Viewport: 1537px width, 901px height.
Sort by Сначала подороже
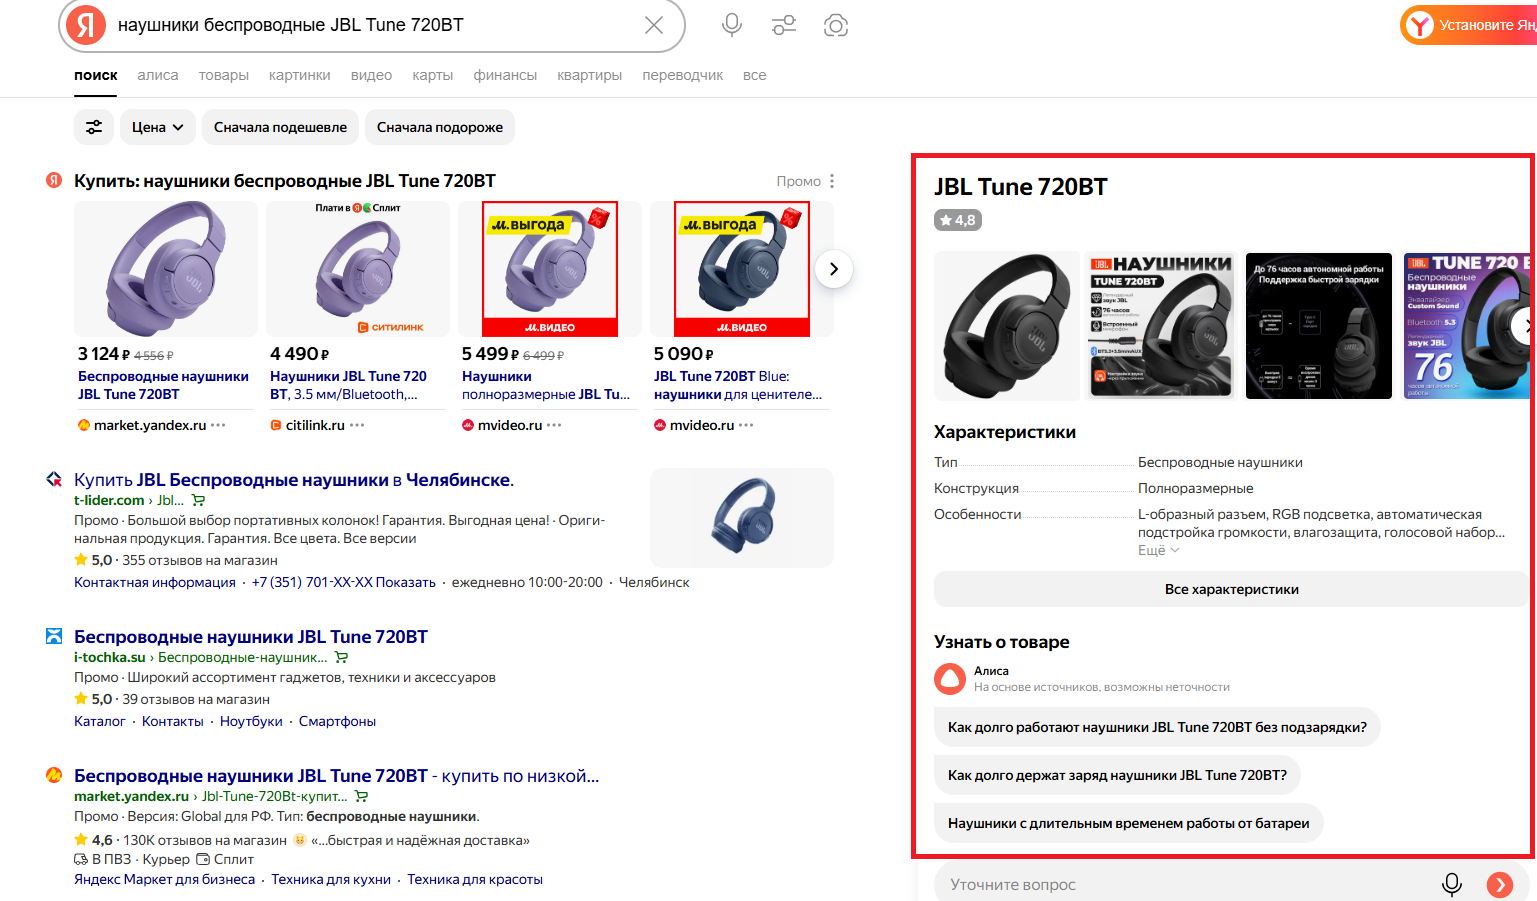point(440,127)
